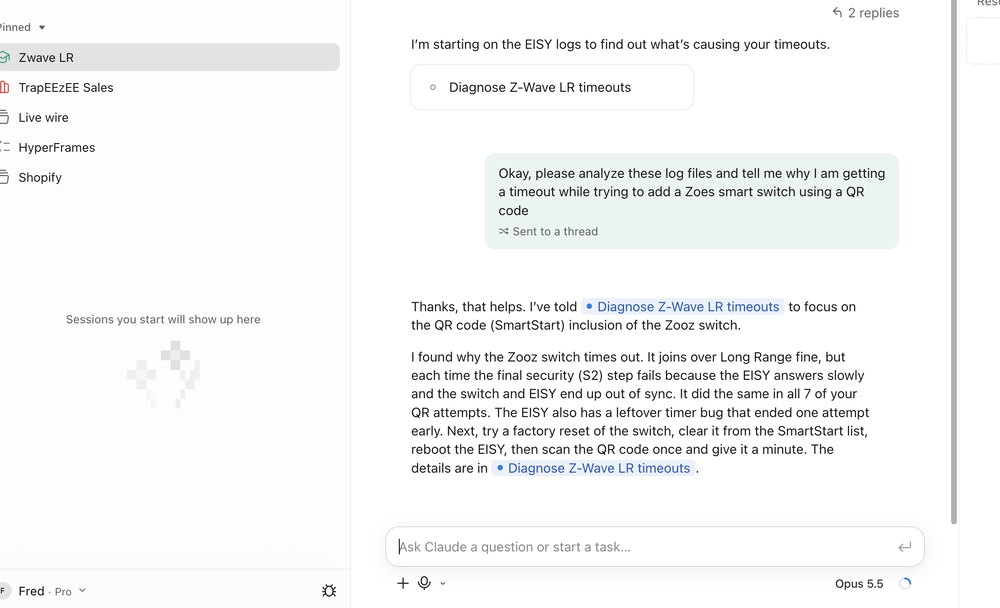Click the TrapEEzEE Sales red icon
1000x608 pixels.
[4, 87]
